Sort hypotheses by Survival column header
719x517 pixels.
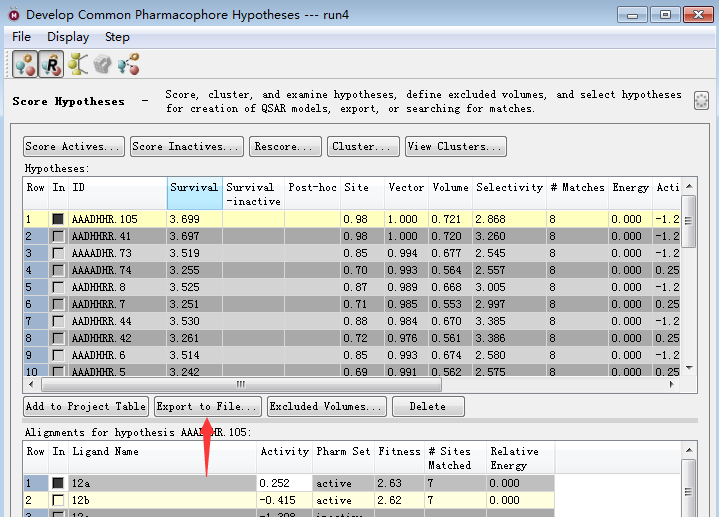(x=194, y=187)
